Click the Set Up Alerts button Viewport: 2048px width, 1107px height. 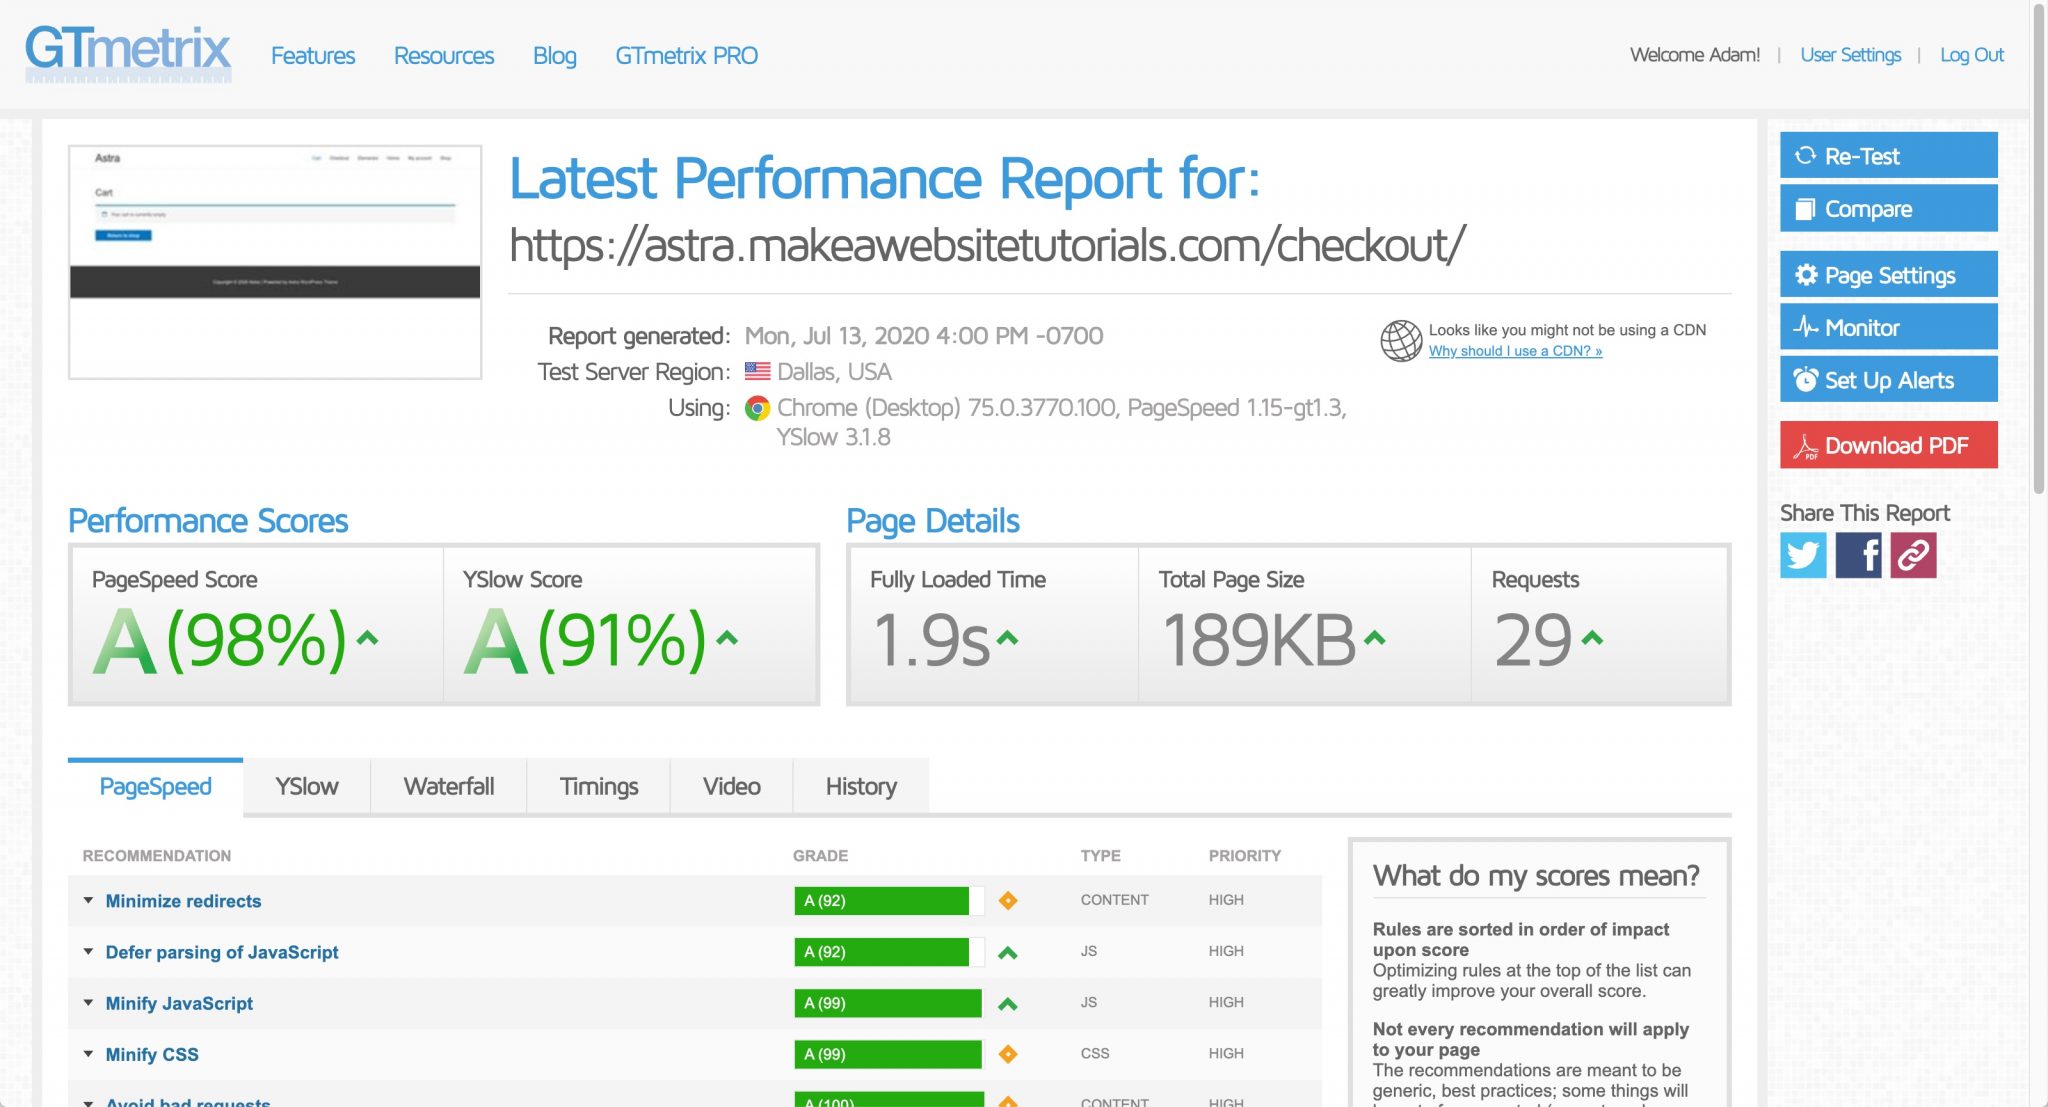pos(1888,380)
